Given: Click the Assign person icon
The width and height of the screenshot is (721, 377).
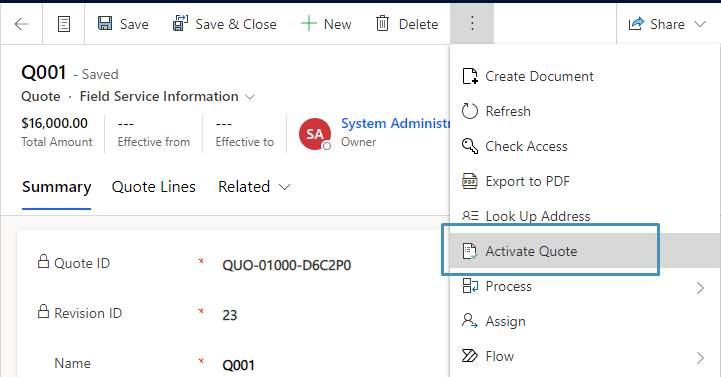Looking at the screenshot, I should pos(469,321).
